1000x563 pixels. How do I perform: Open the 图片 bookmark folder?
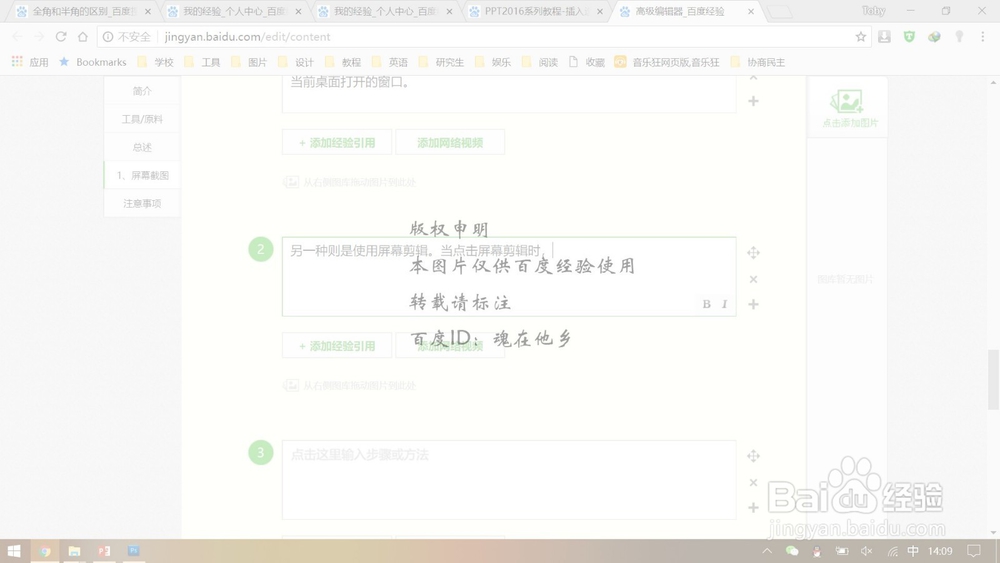249,62
